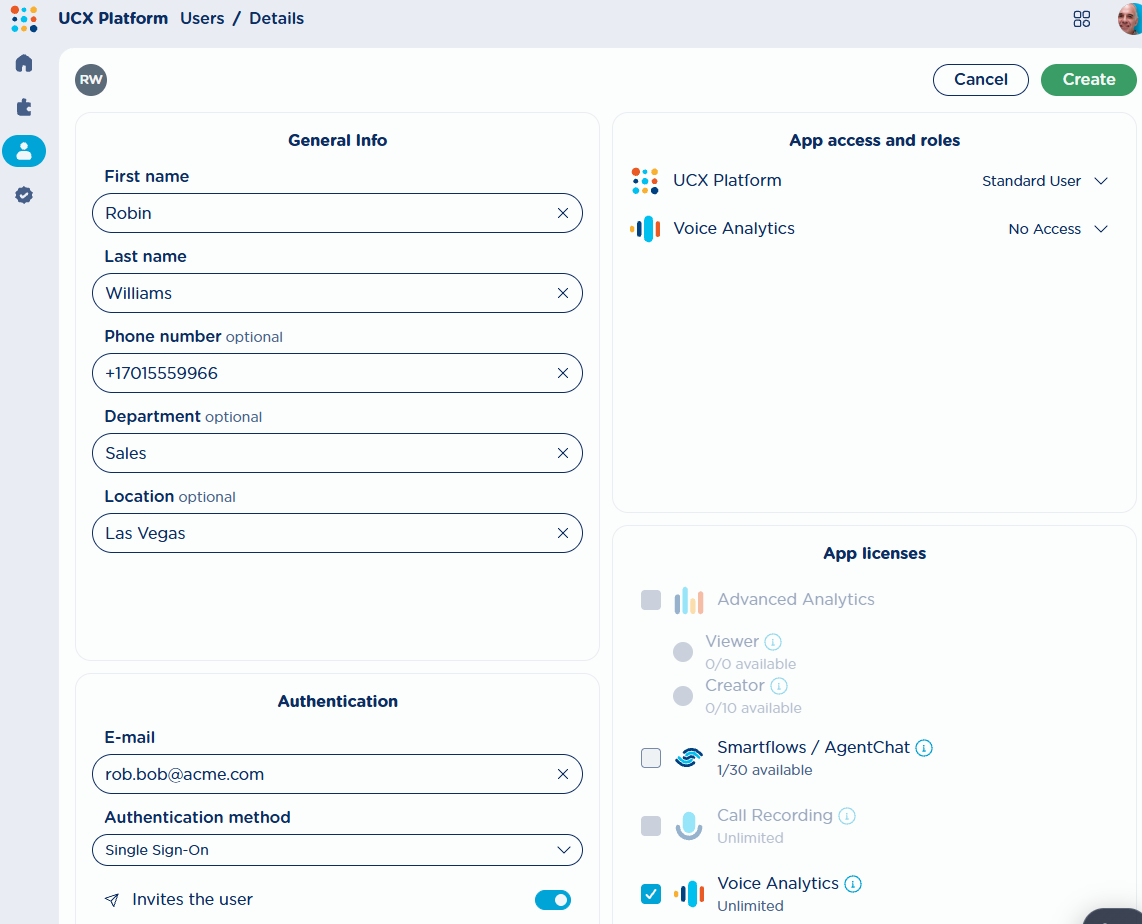Show info for Voice Analytics license
The width and height of the screenshot is (1142, 924).
click(x=852, y=884)
